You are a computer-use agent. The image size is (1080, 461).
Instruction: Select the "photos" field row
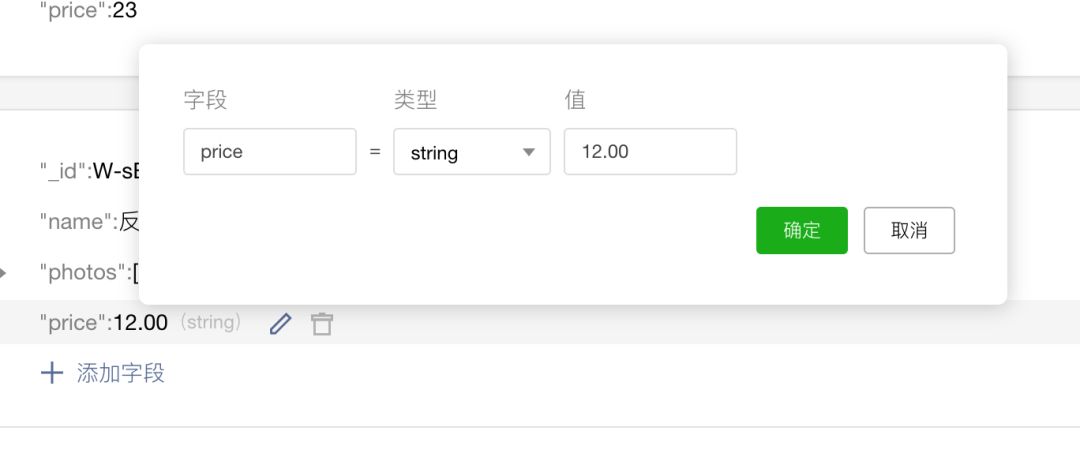90,272
